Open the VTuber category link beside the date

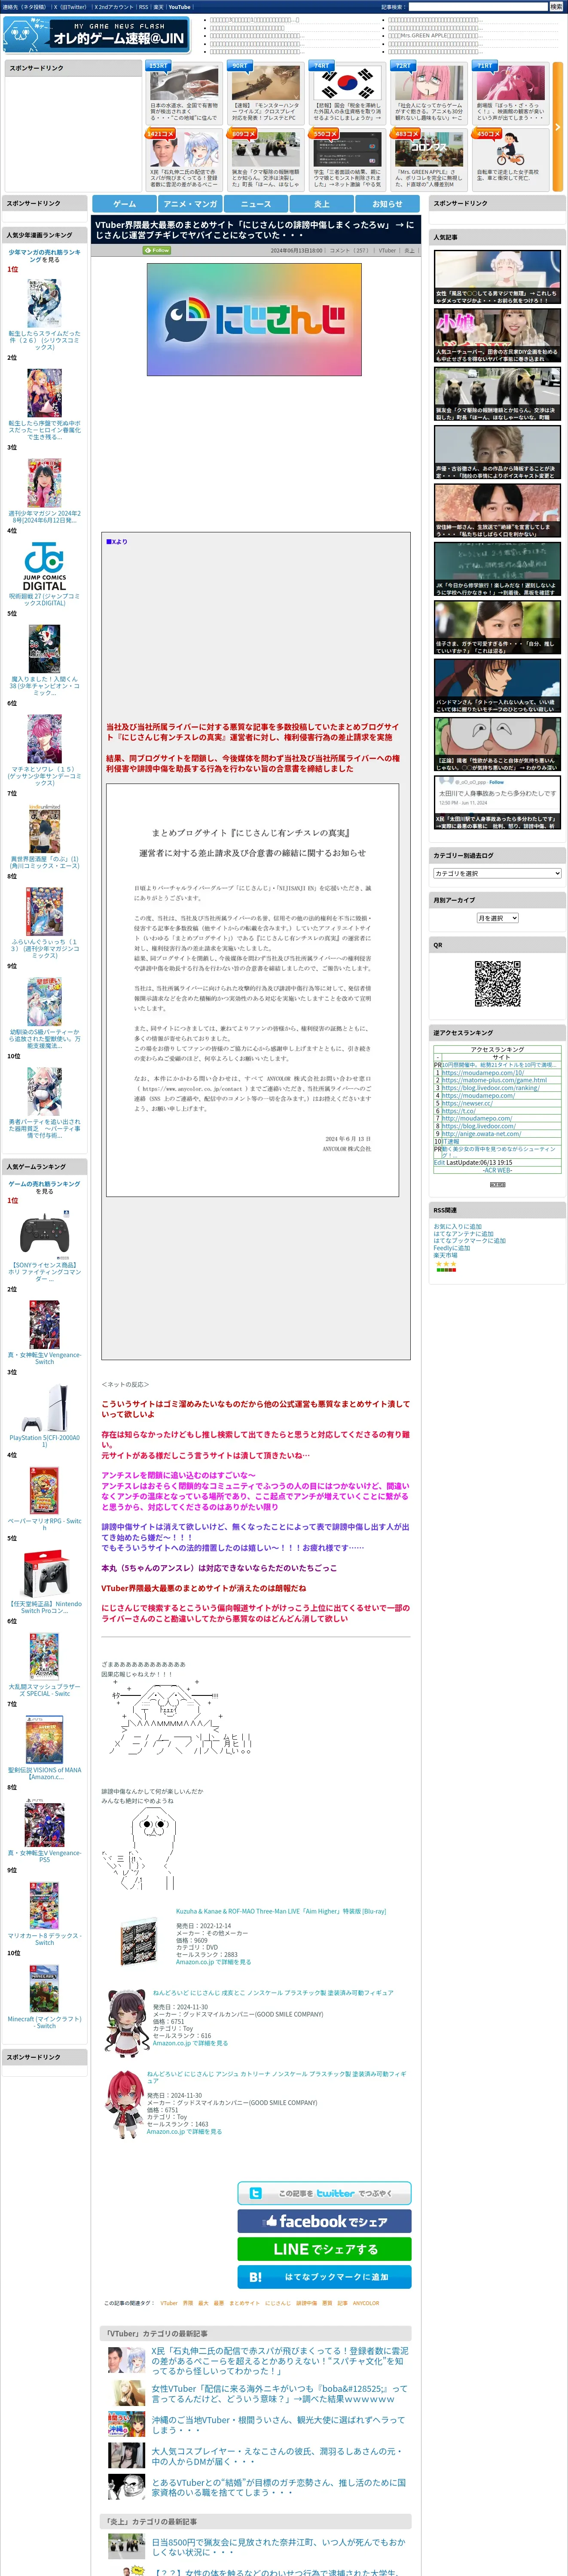(x=387, y=251)
